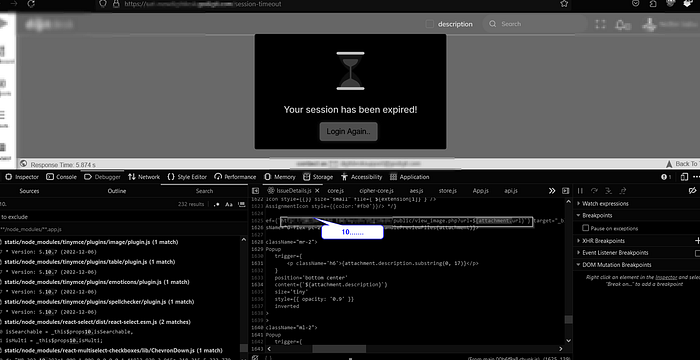Open the Application devtools tab

409,177
